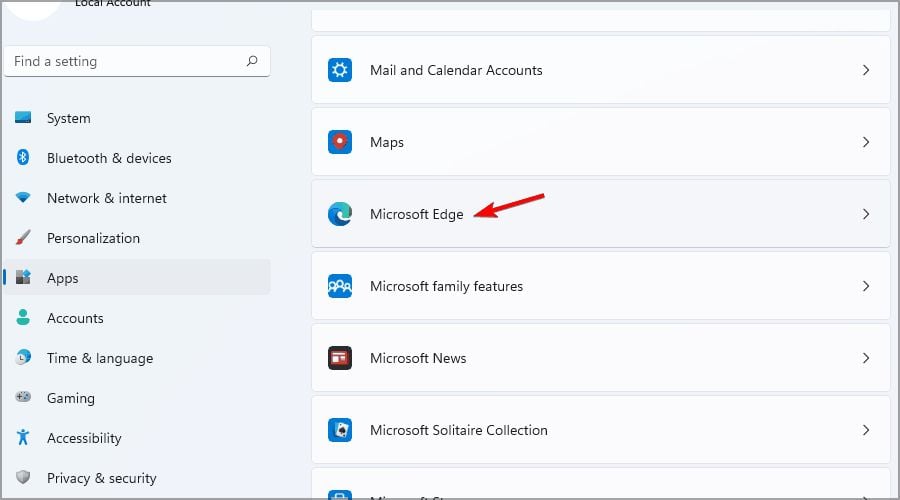Expand the Maps row chevron
The height and width of the screenshot is (500, 900).
(866, 142)
